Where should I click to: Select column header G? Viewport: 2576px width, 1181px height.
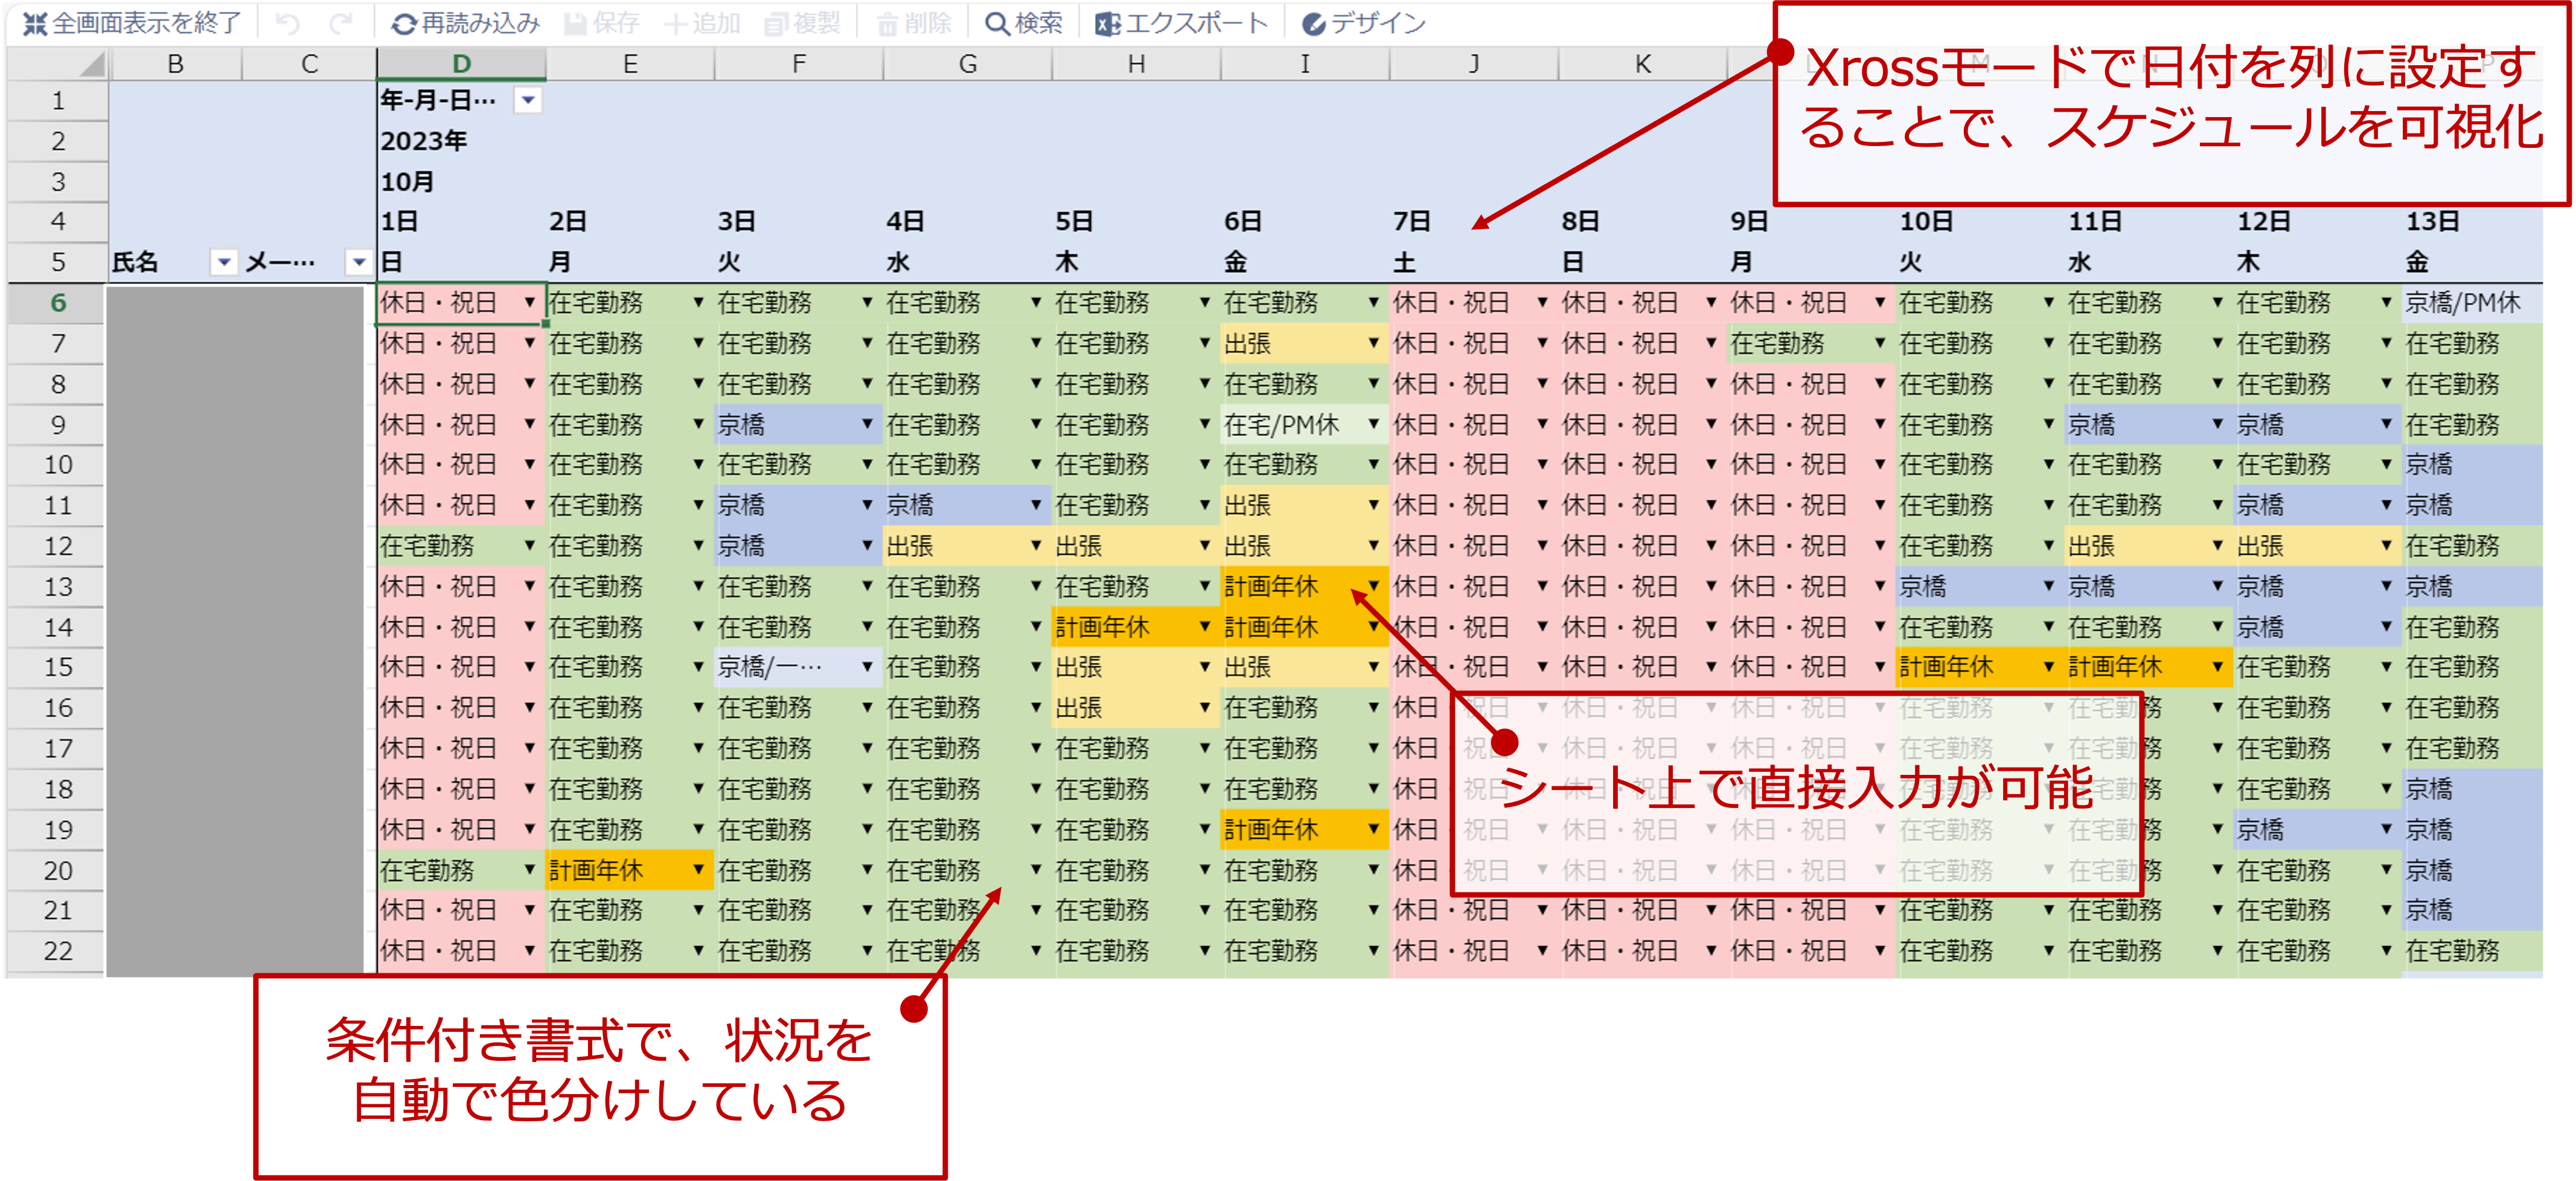click(x=967, y=64)
